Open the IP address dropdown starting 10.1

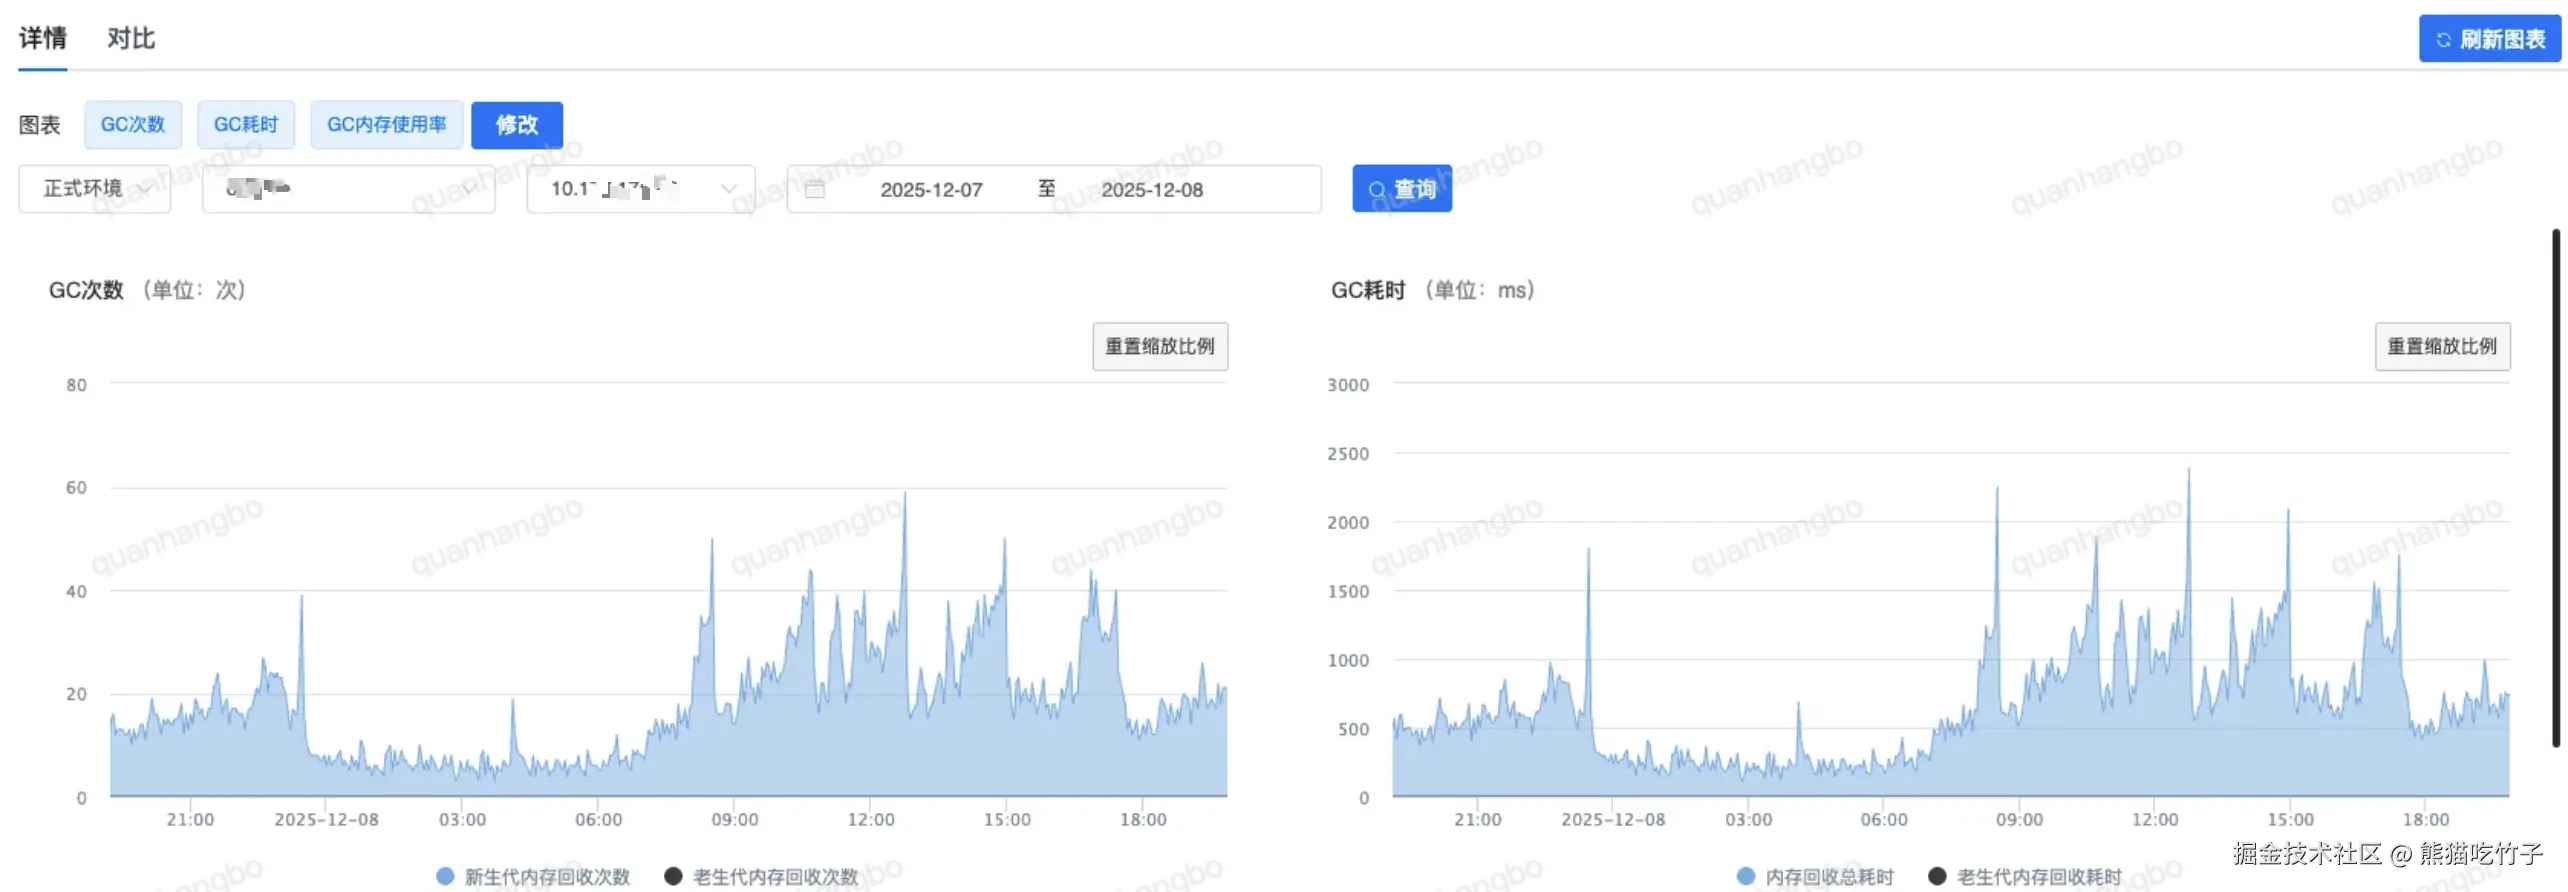[x=641, y=189]
